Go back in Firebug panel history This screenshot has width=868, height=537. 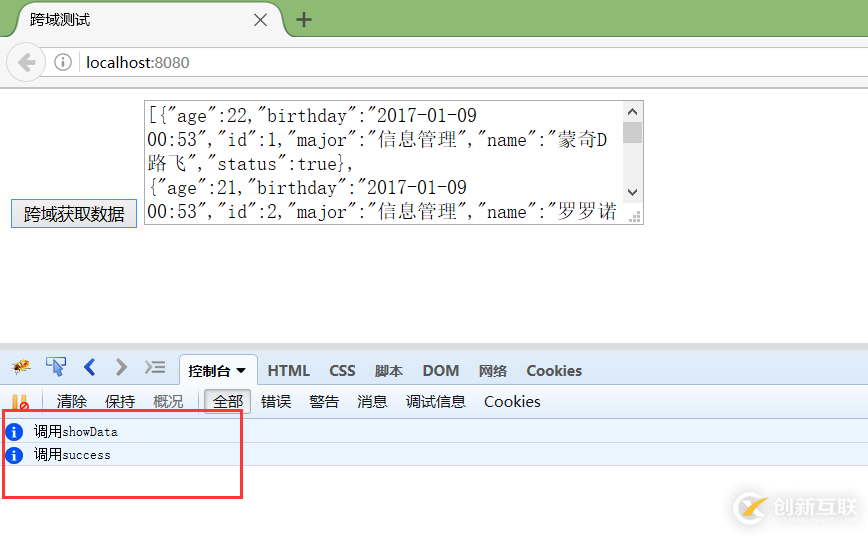tap(90, 366)
